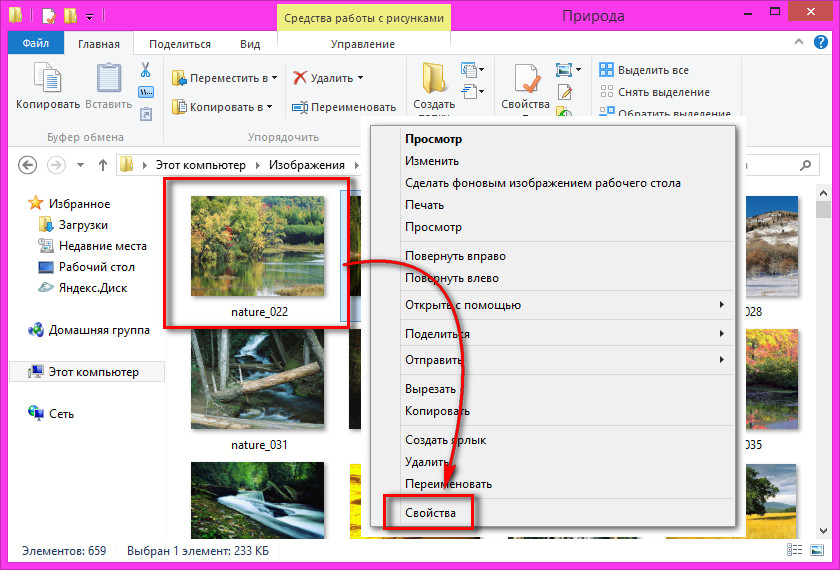Viewport: 840px width, 570px height.
Task: Select the nature_022 thumbnail
Action: pyautogui.click(x=258, y=246)
